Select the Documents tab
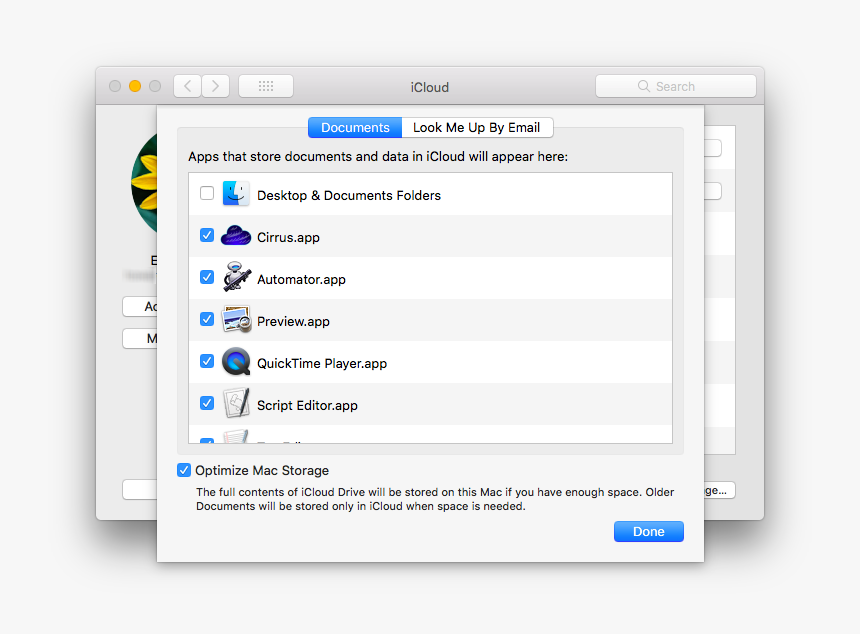The image size is (860, 634). pos(354,127)
